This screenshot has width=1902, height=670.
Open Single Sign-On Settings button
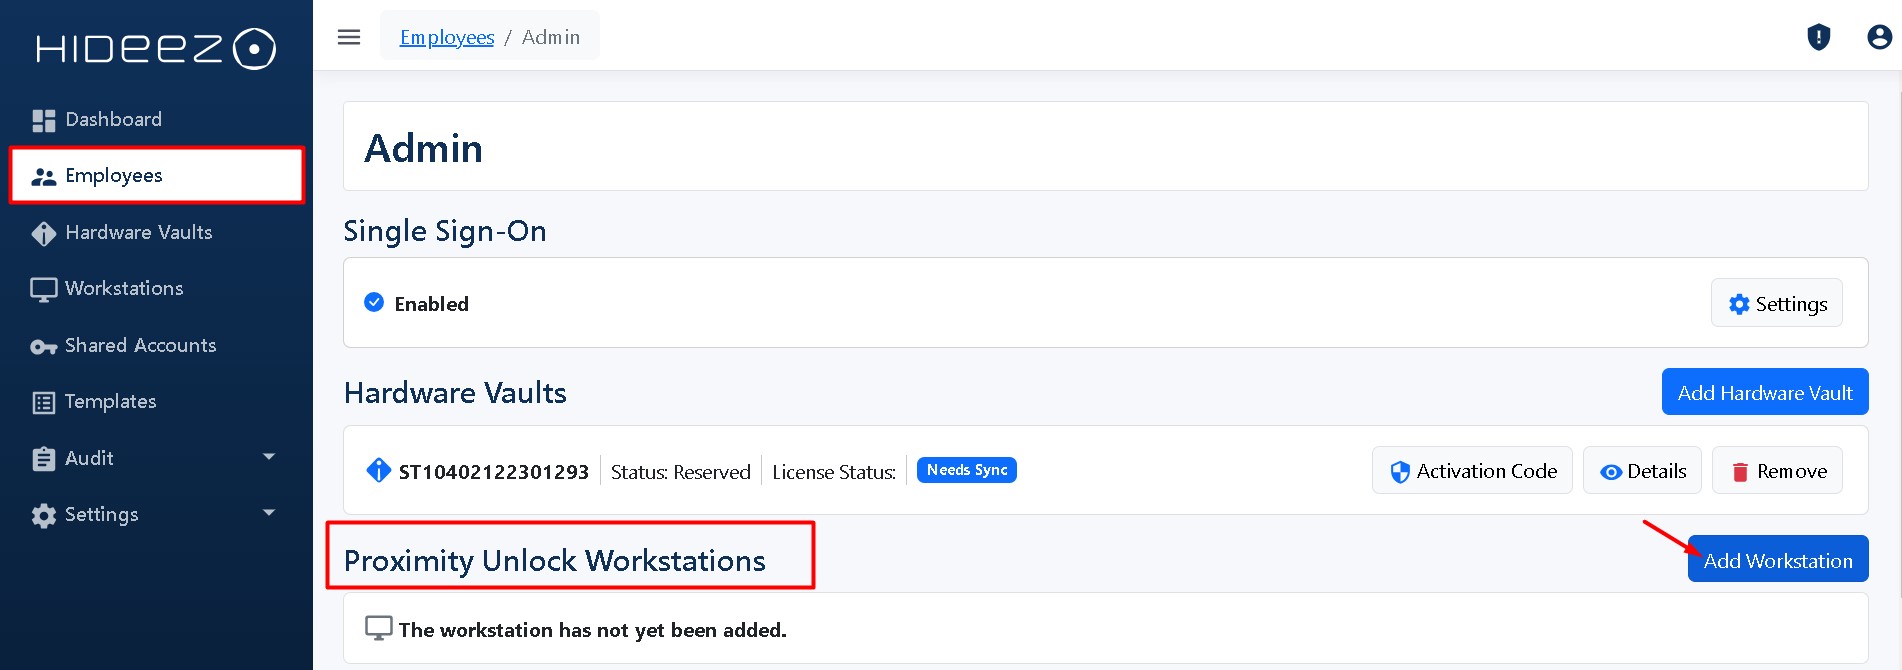pyautogui.click(x=1777, y=303)
